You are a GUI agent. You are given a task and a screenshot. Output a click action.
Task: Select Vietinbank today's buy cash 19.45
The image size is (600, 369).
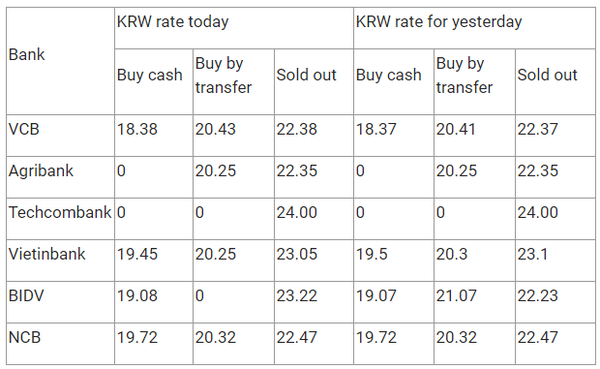pos(137,254)
